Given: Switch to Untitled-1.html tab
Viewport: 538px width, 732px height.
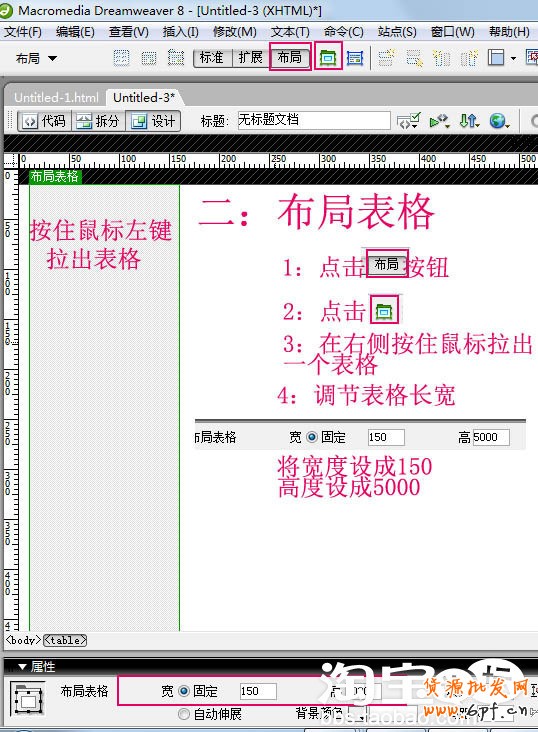Looking at the screenshot, I should coord(56,98).
